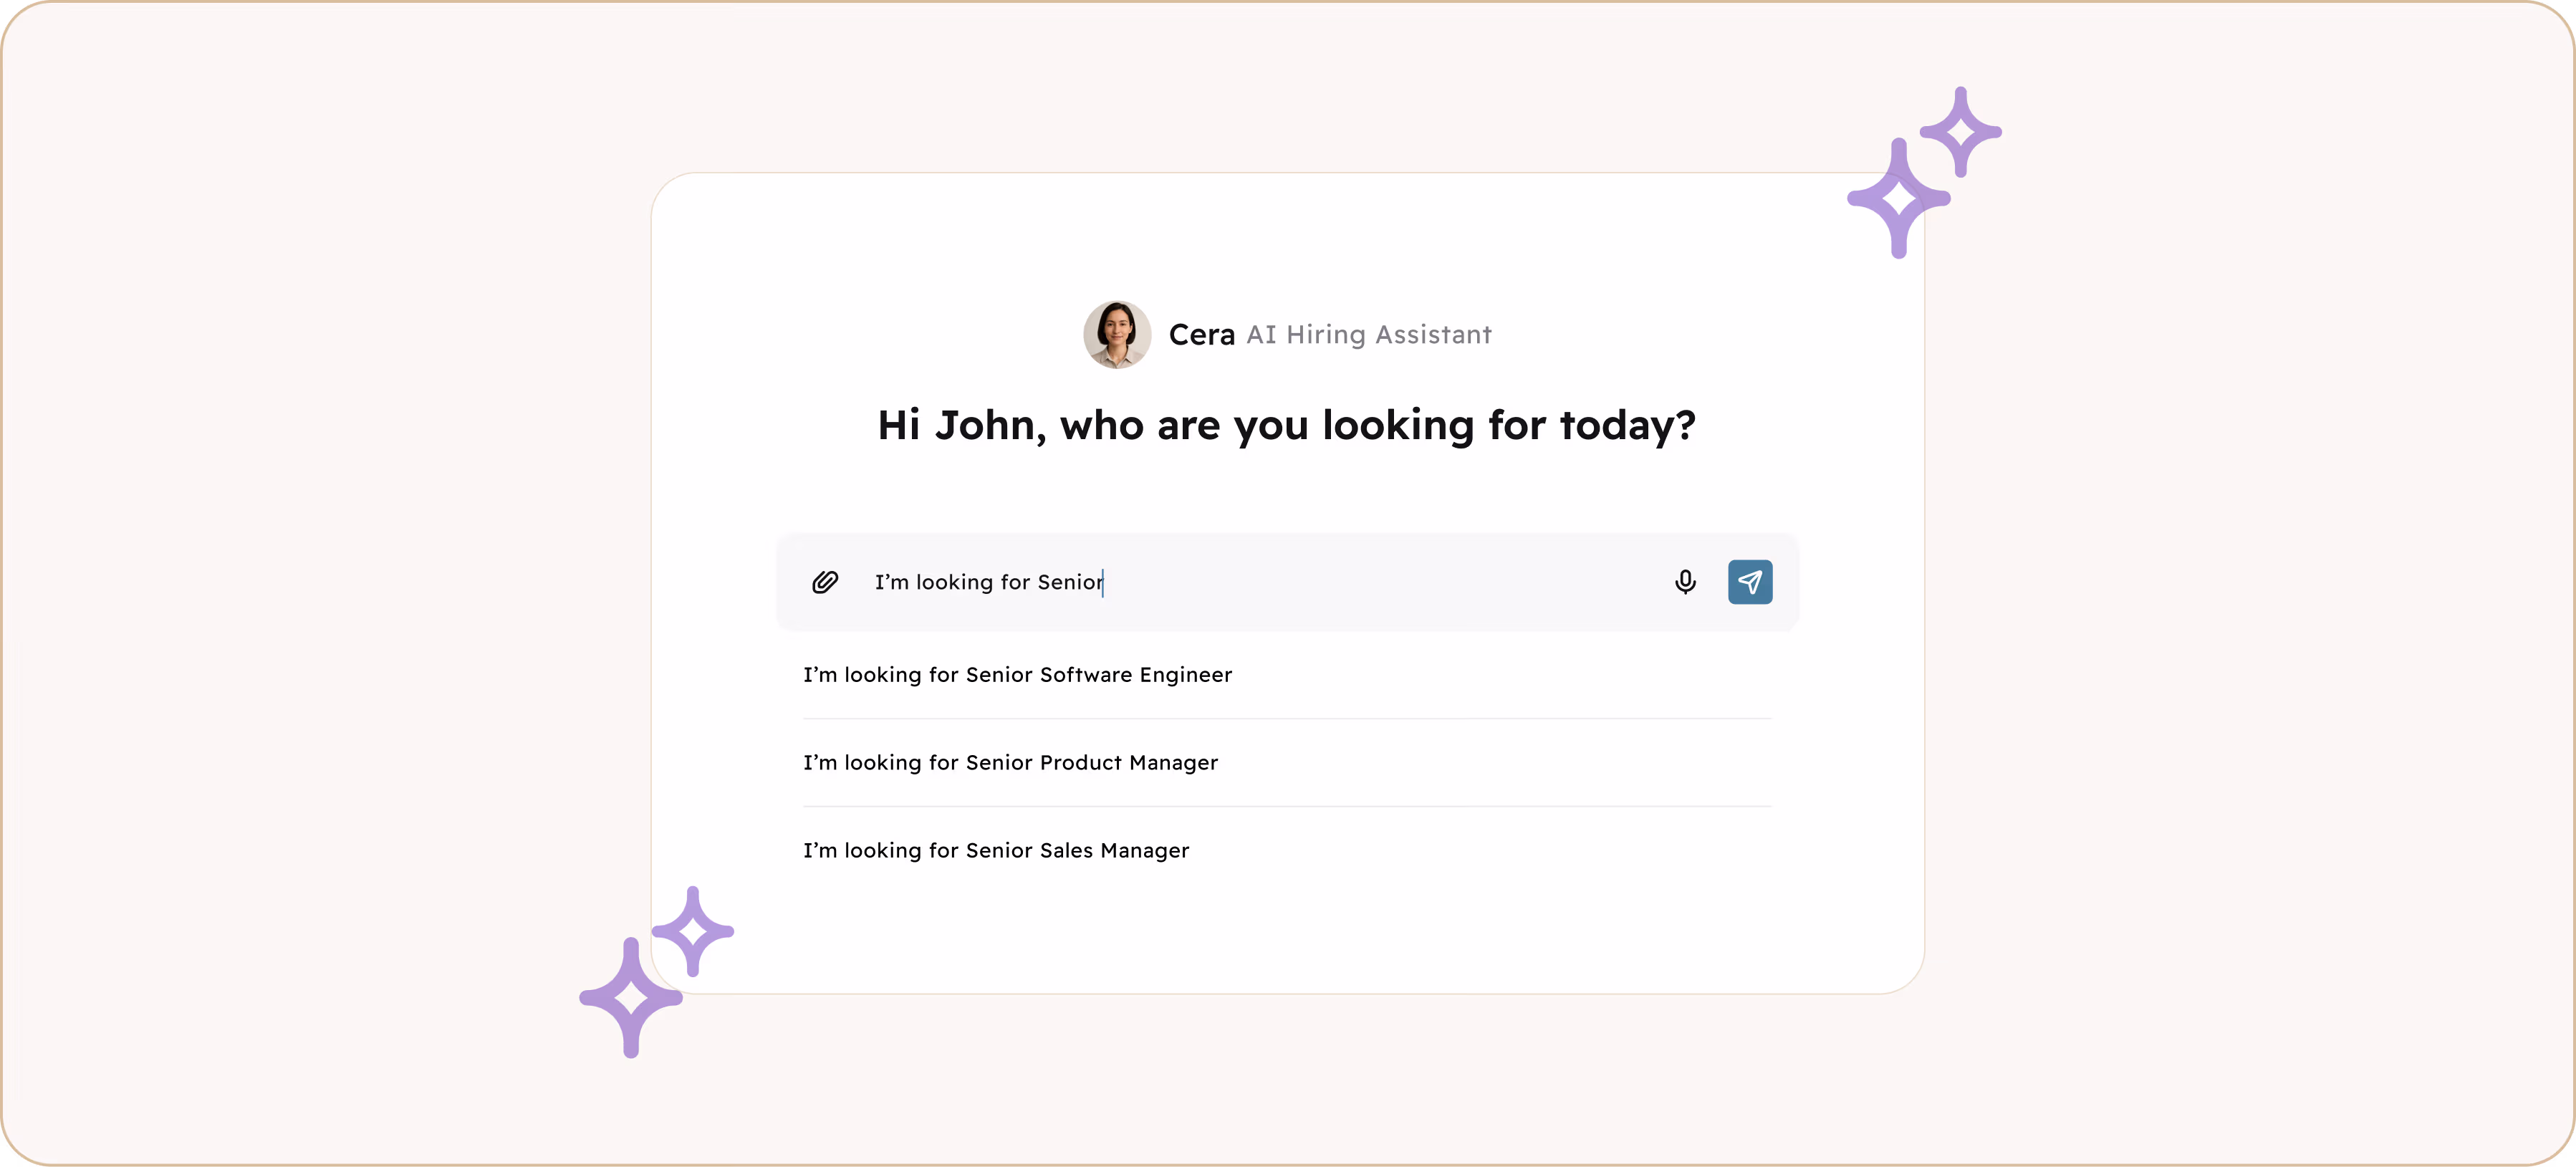Click the paperclip attachment icon

click(x=825, y=582)
